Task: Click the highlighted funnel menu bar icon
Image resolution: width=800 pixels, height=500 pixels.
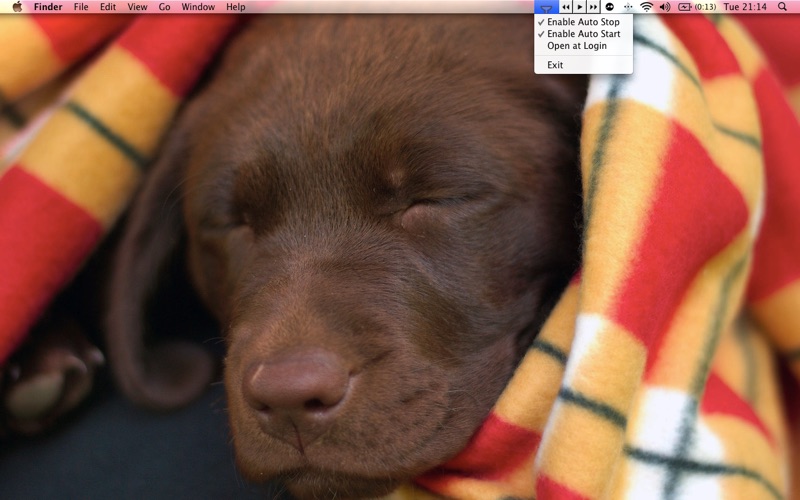Action: pos(546,7)
